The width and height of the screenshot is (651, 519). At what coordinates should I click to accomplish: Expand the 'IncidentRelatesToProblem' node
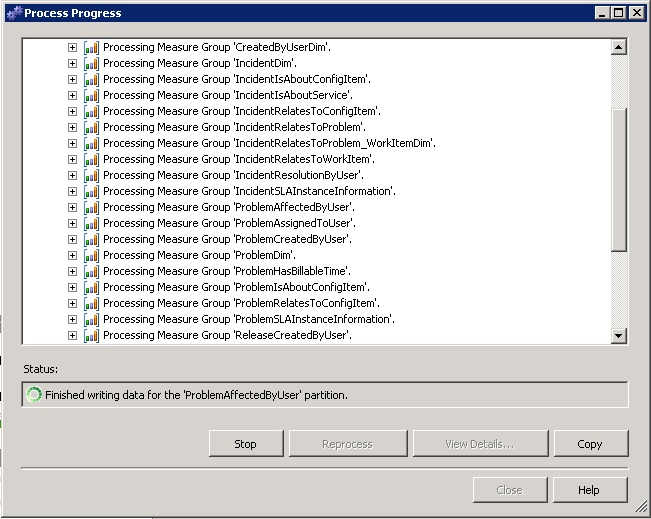pos(72,127)
